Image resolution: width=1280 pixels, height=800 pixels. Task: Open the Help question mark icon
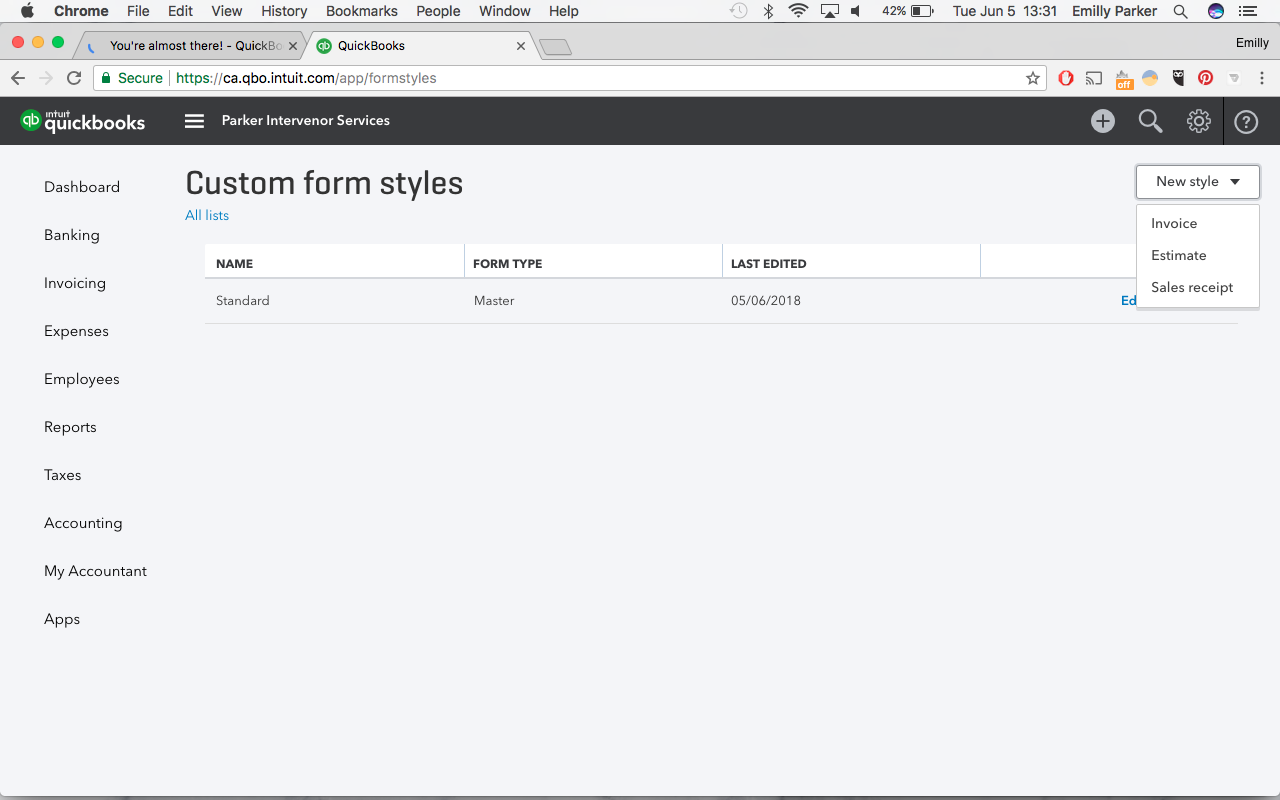point(1245,120)
